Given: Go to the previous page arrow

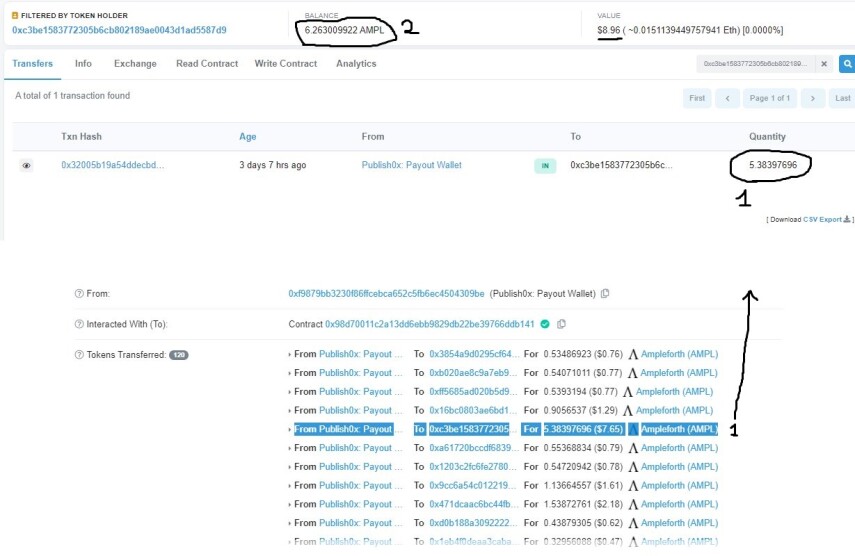Looking at the screenshot, I should [x=727, y=98].
